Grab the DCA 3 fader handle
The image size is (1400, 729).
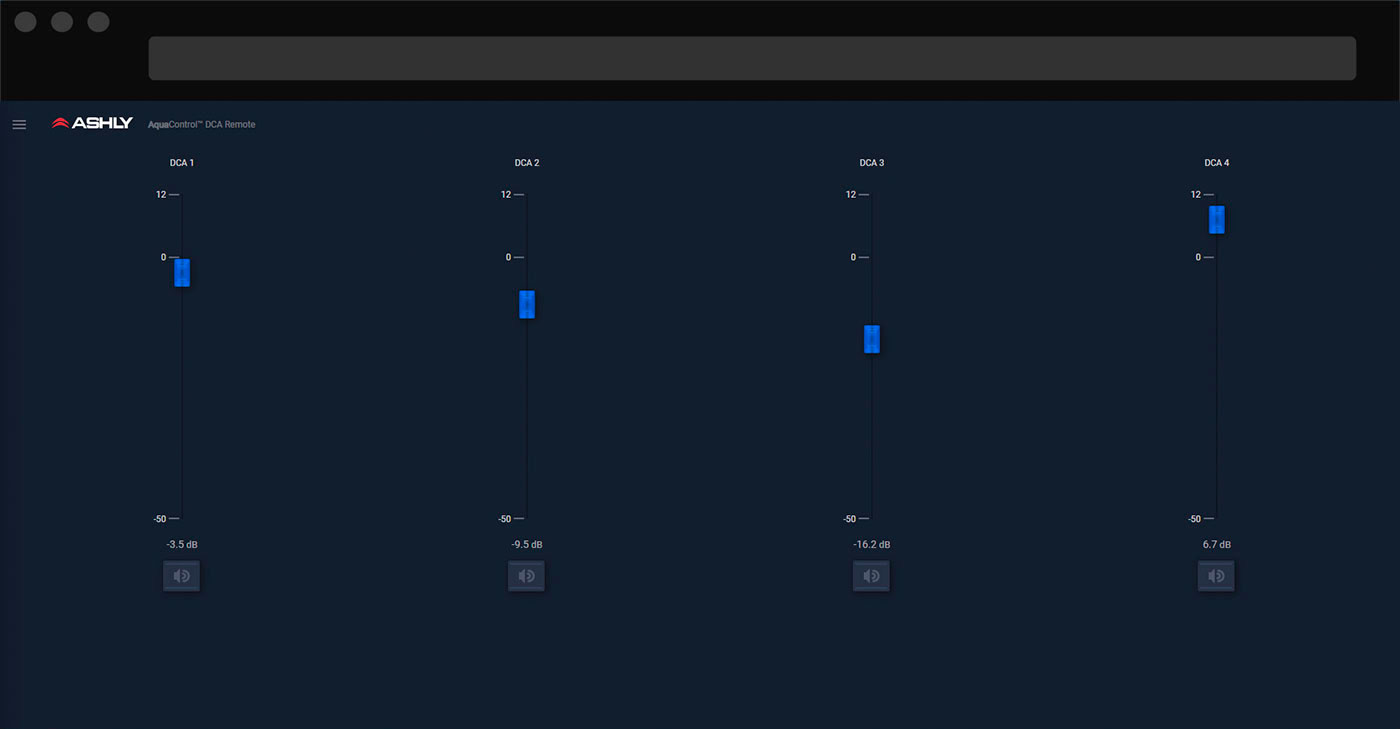(872, 339)
